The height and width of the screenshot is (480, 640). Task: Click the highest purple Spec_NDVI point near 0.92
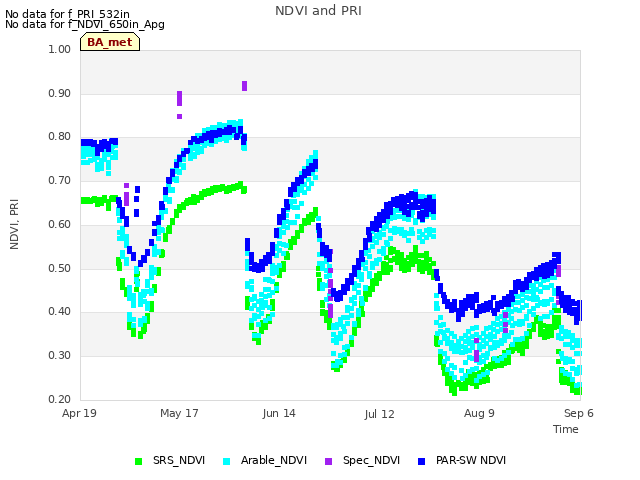click(x=244, y=86)
